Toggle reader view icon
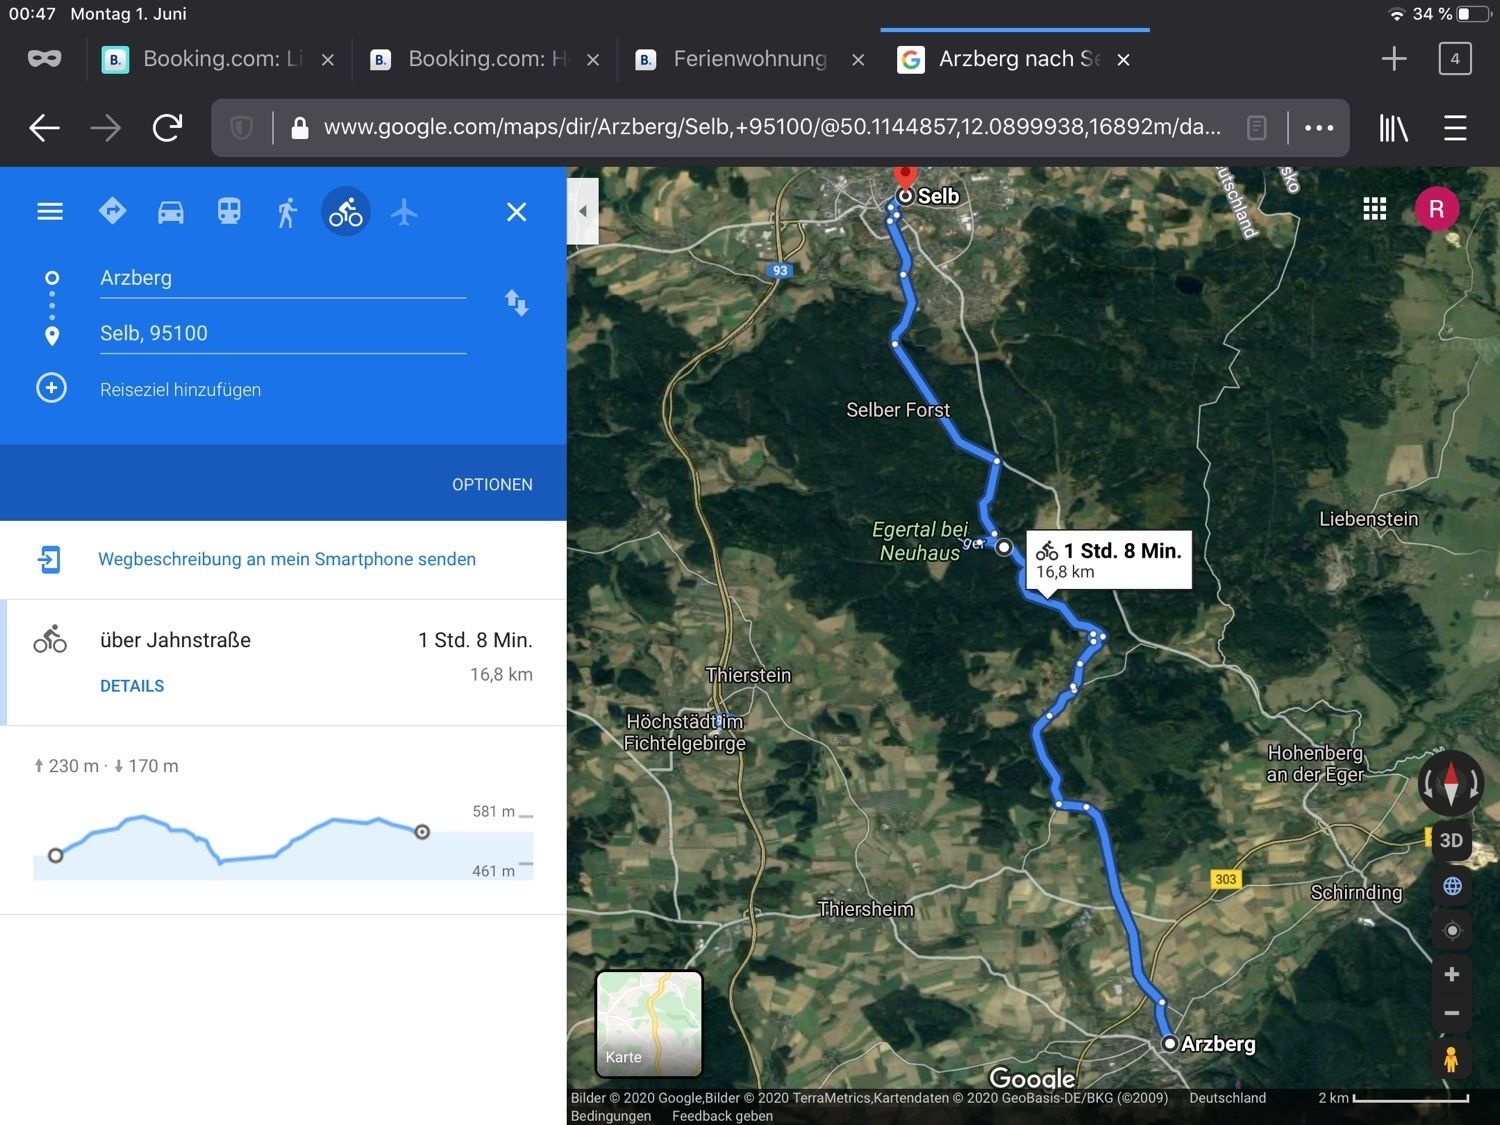This screenshot has height=1125, width=1500. coord(1257,128)
